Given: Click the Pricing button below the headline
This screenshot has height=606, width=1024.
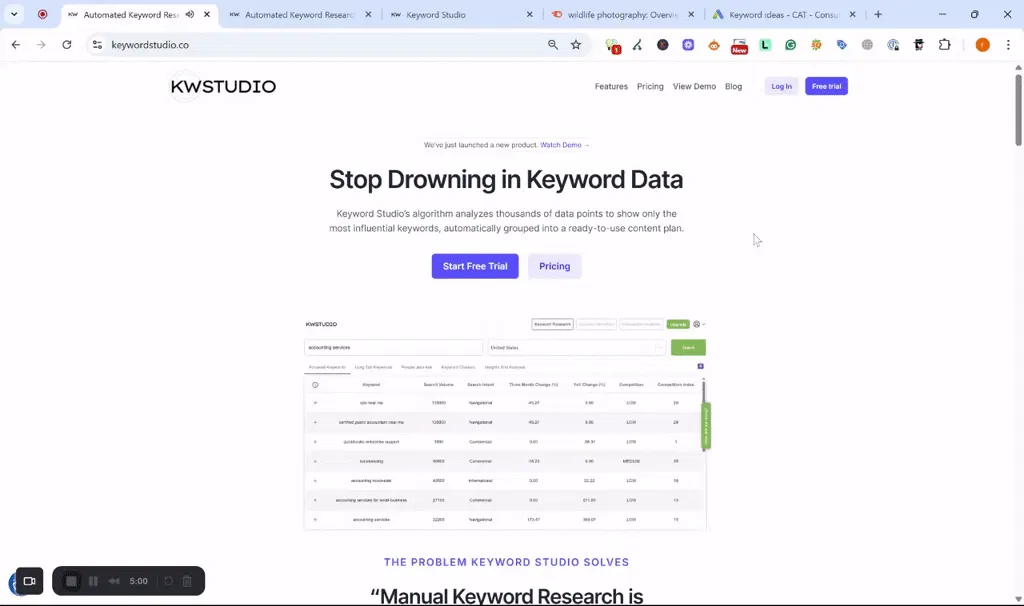Looking at the screenshot, I should click(x=554, y=266).
